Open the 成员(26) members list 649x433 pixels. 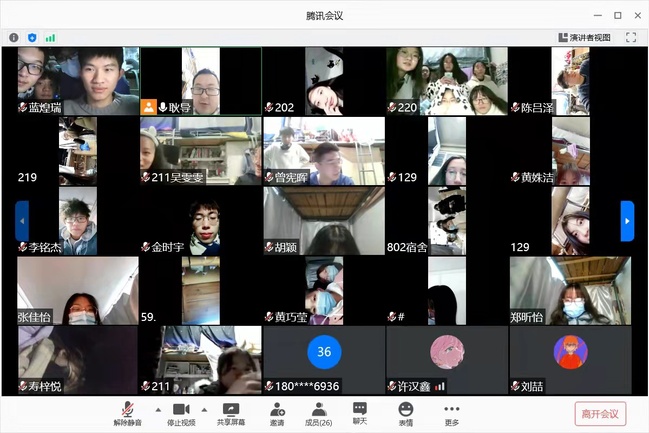[319, 413]
